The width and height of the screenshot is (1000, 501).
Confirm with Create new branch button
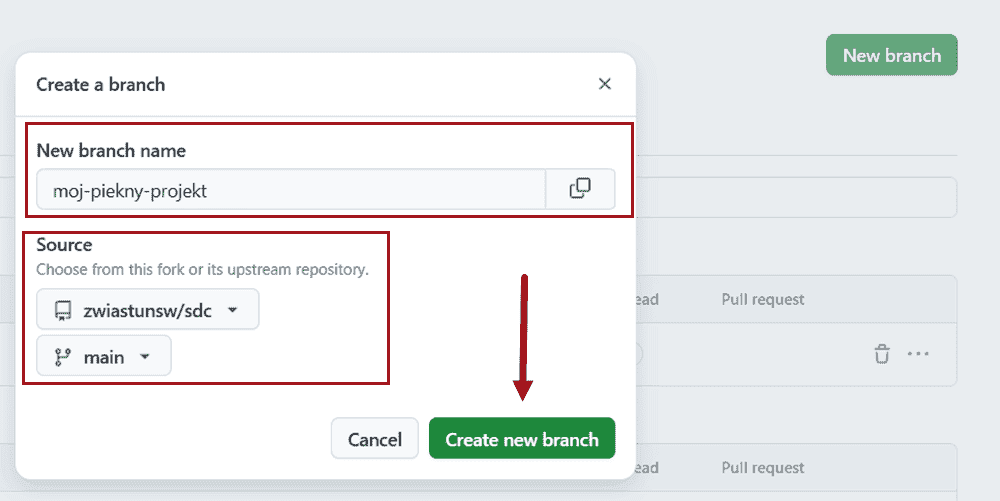point(522,439)
